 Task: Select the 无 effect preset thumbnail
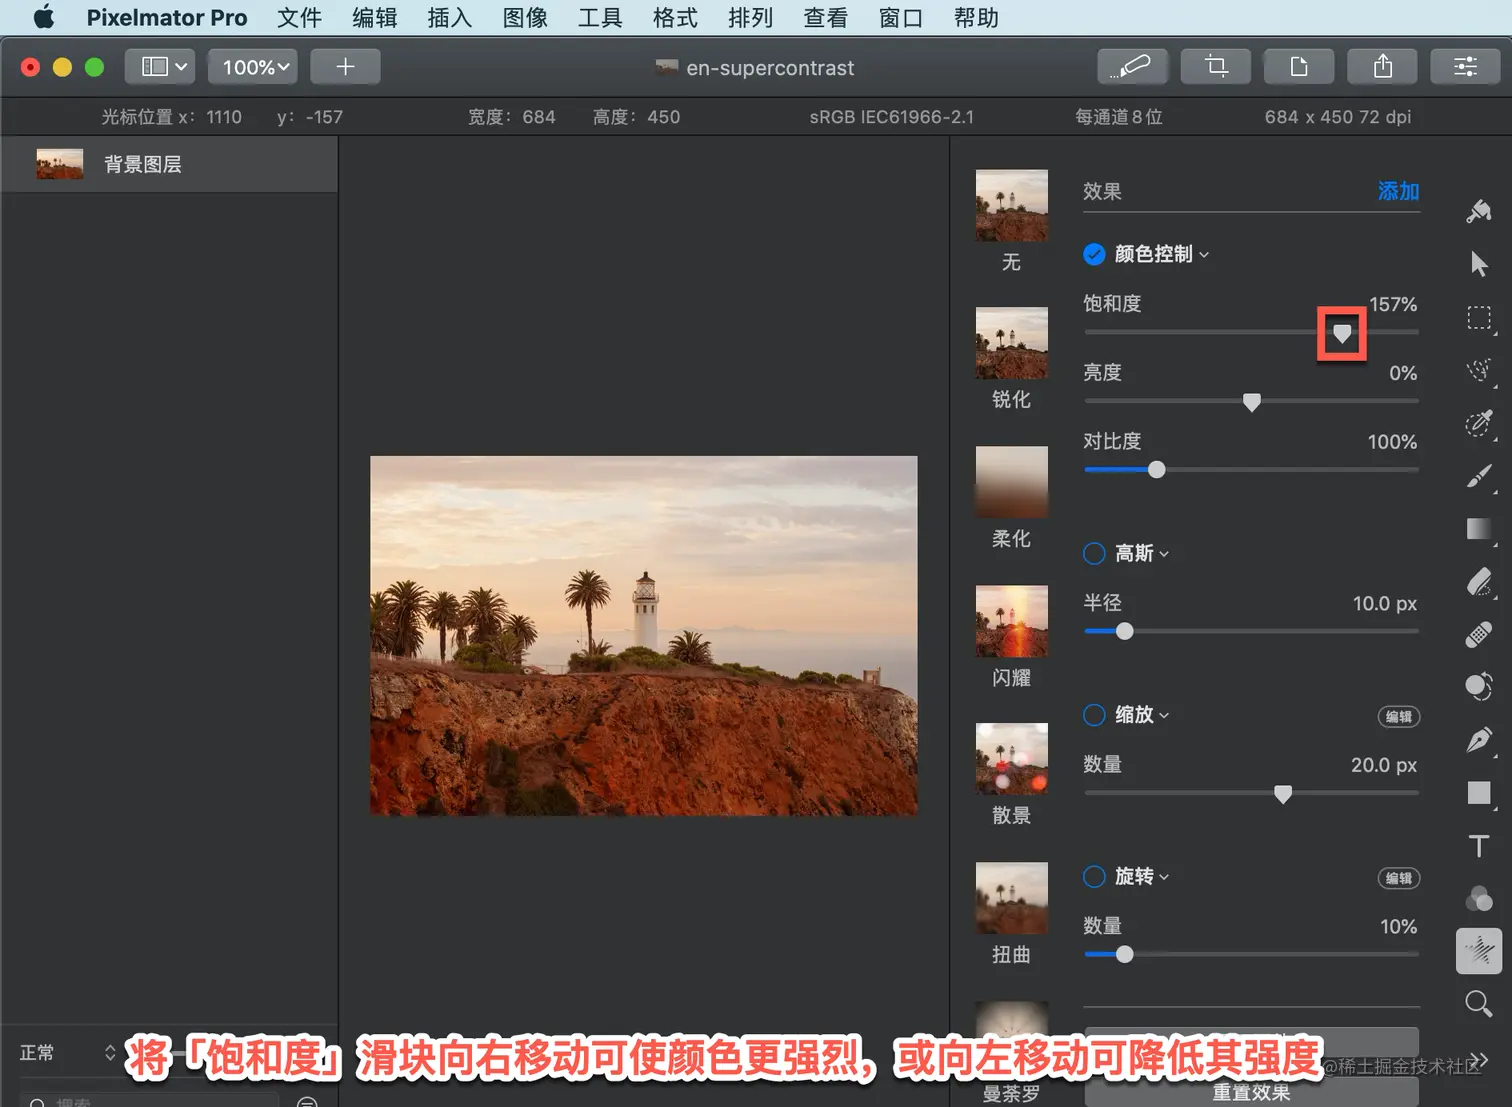pyautogui.click(x=1012, y=206)
